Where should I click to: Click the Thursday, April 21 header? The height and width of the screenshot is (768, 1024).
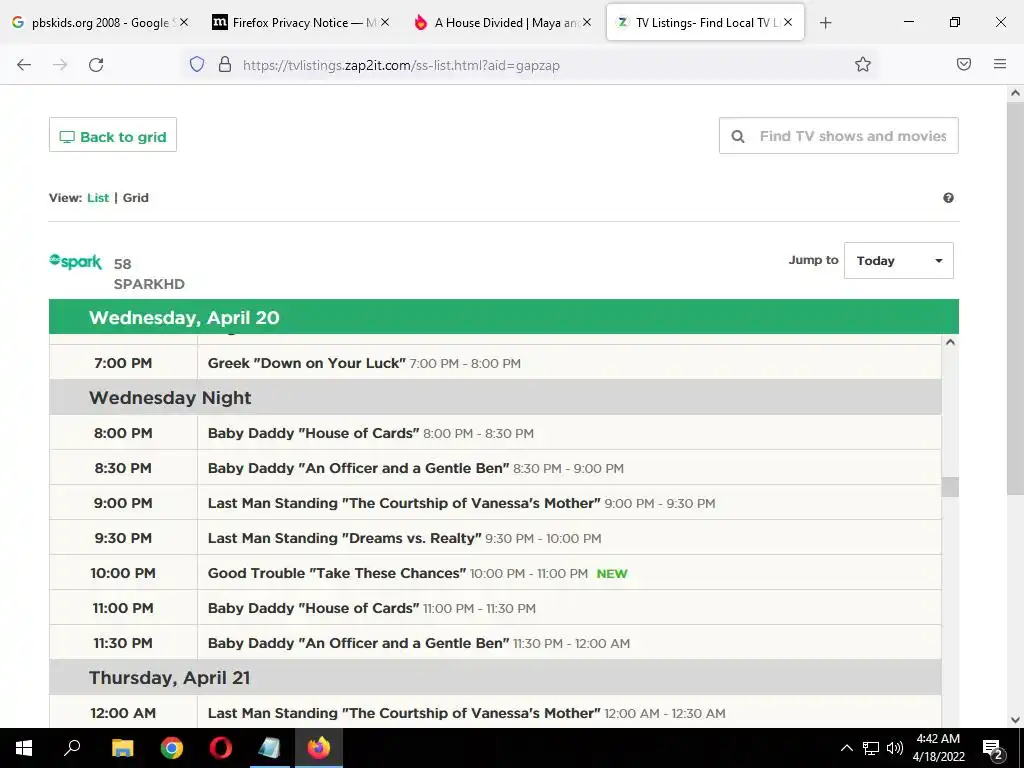(495, 678)
